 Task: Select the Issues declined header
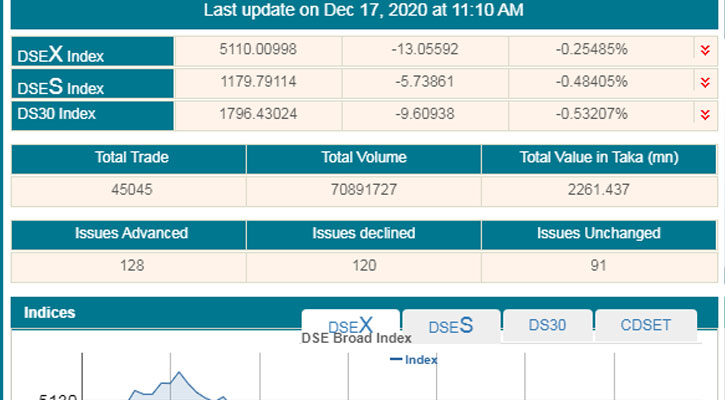[x=363, y=234]
